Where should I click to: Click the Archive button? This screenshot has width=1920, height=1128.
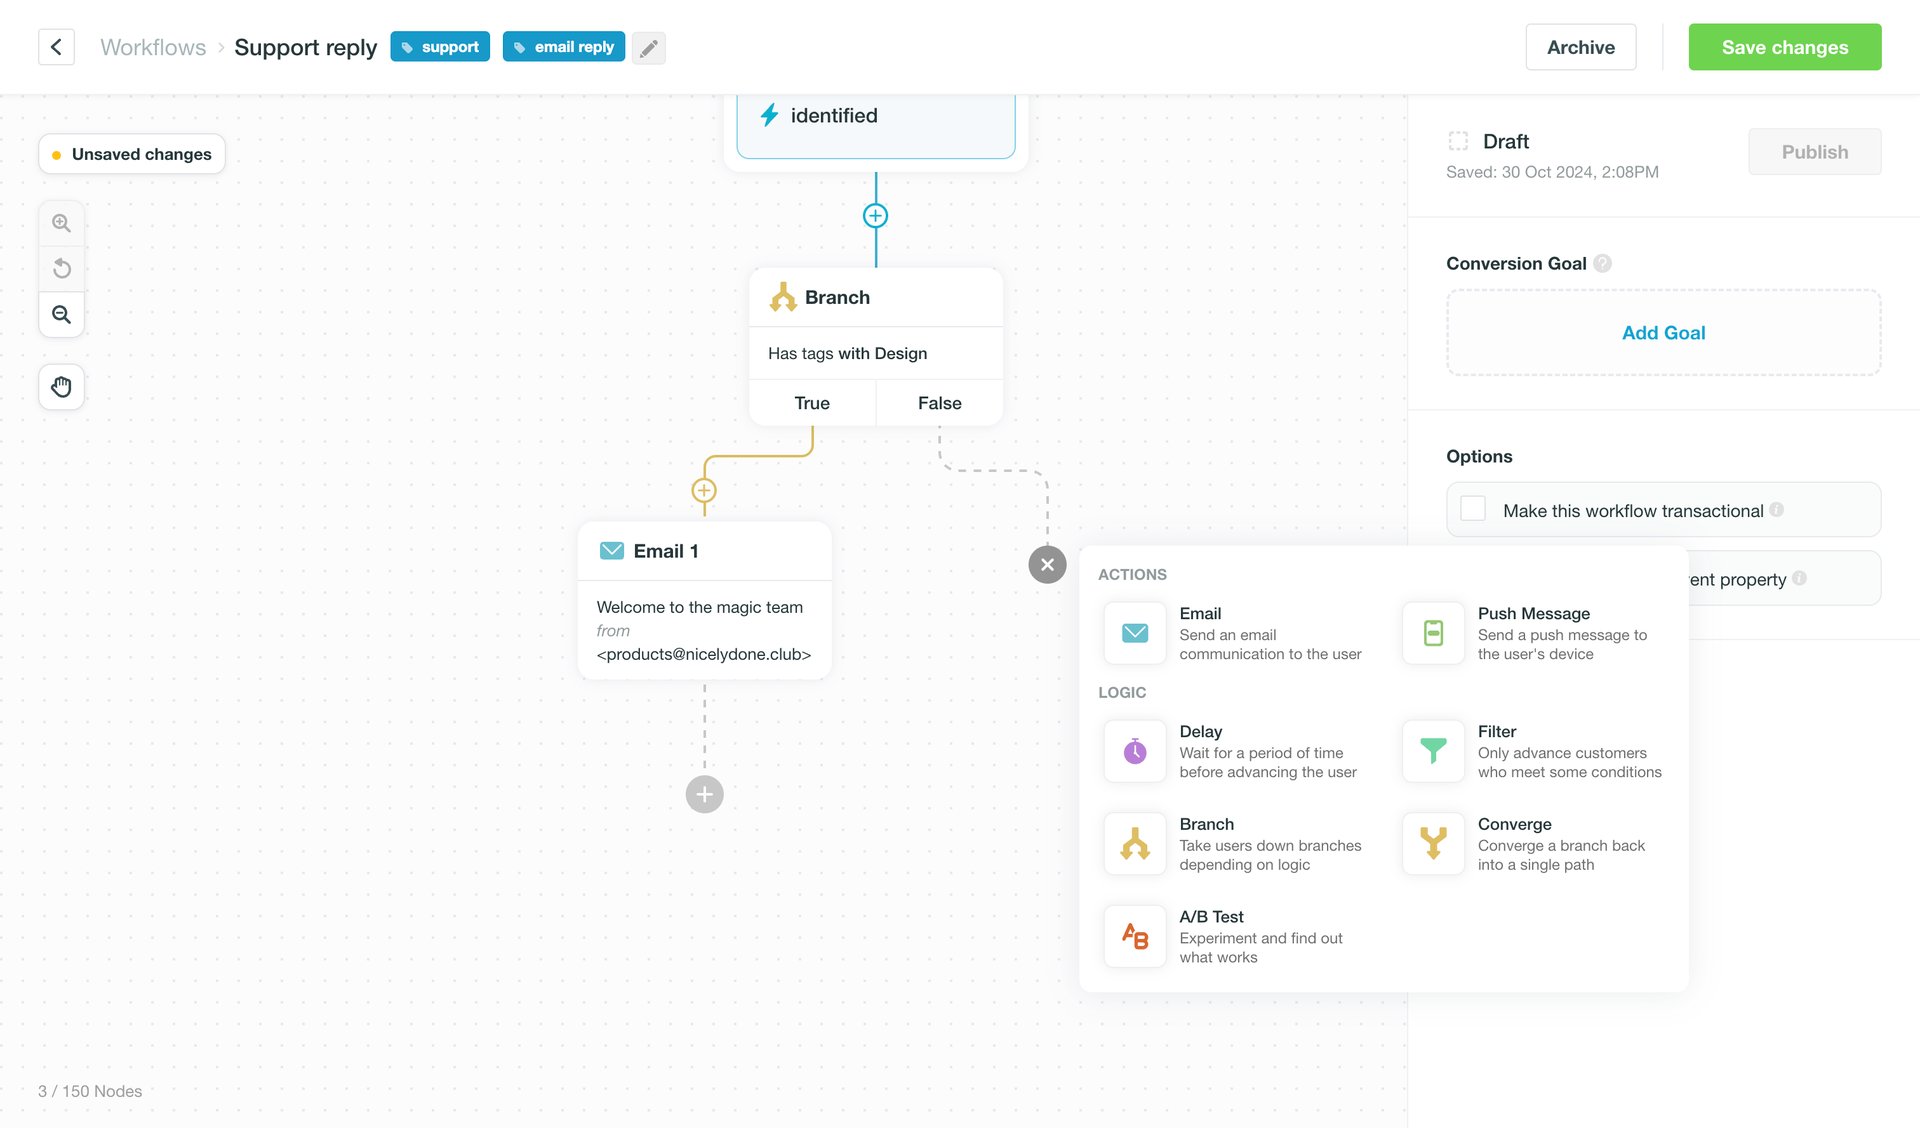coord(1580,47)
